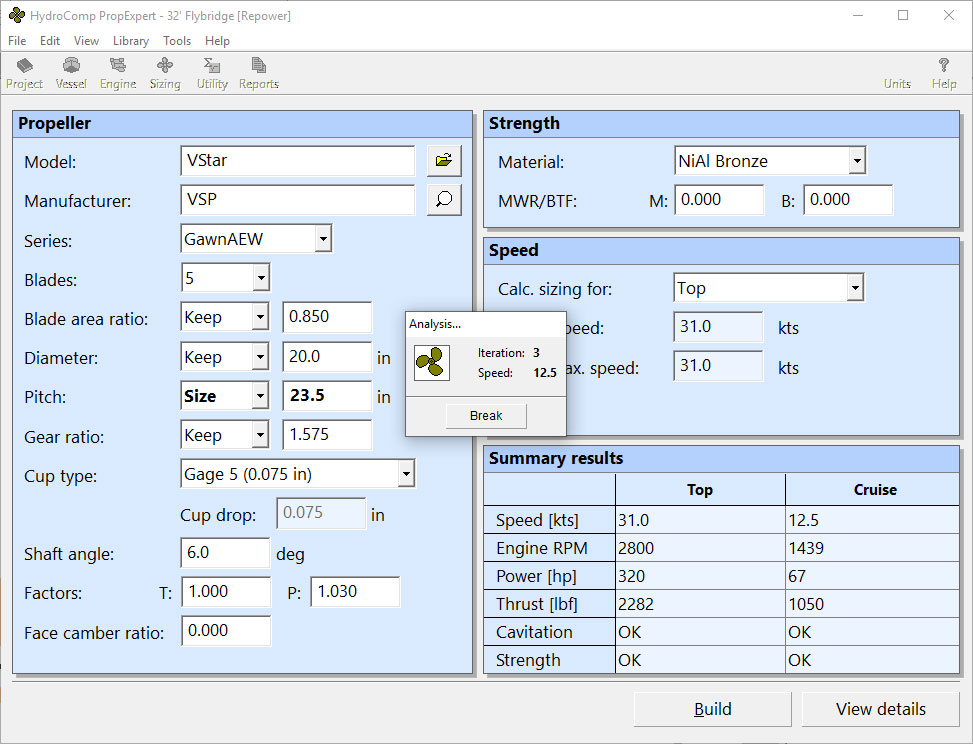Open the Material dropdown showing NiAl Bronze
Viewport: 973px width, 744px height.
click(x=856, y=160)
